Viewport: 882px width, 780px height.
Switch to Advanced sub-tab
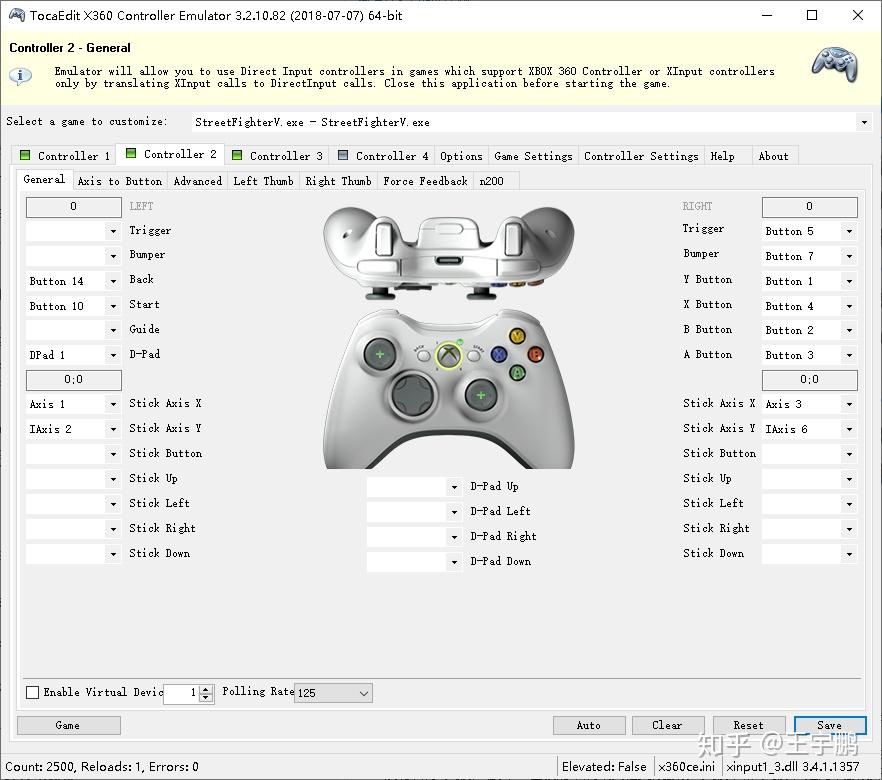click(197, 181)
